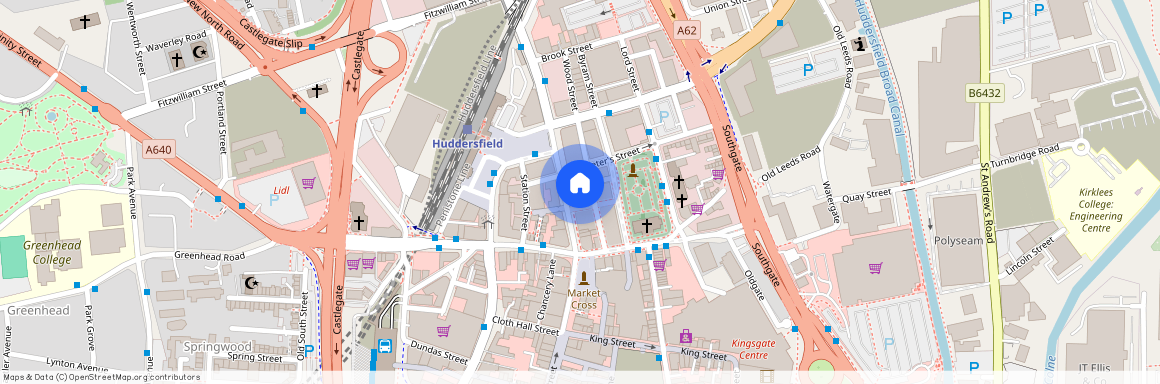Select the monument icon in St Peter's gardens
Screen dimensions: 1160x384
click(x=633, y=171)
